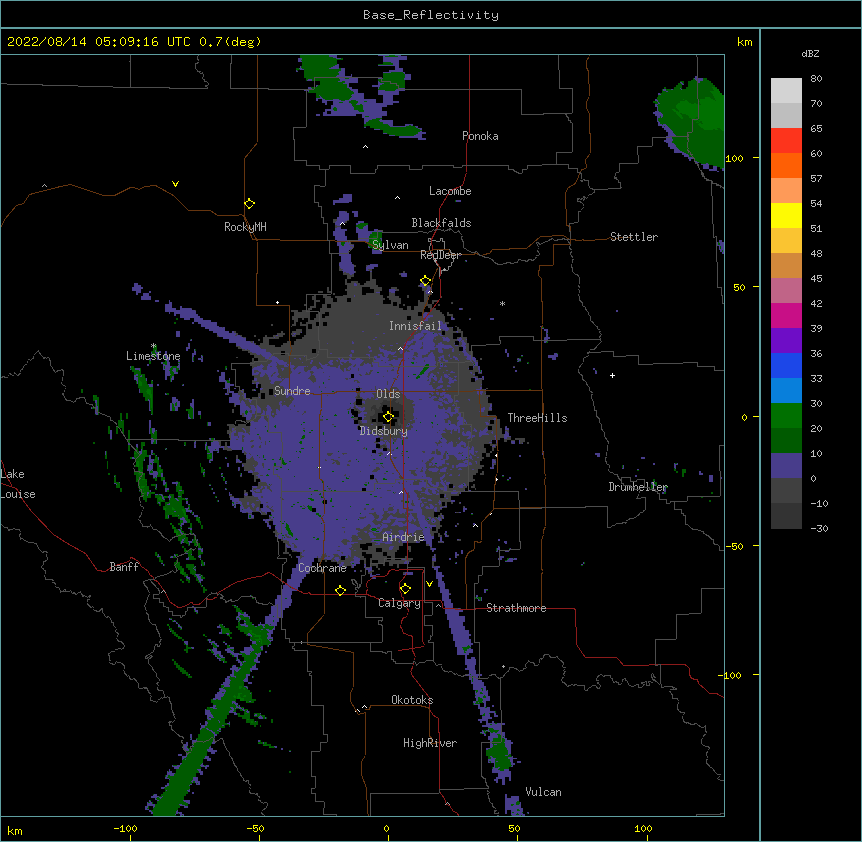Click the Vulcan label
The width and height of the screenshot is (862, 842).
pyautogui.click(x=543, y=792)
